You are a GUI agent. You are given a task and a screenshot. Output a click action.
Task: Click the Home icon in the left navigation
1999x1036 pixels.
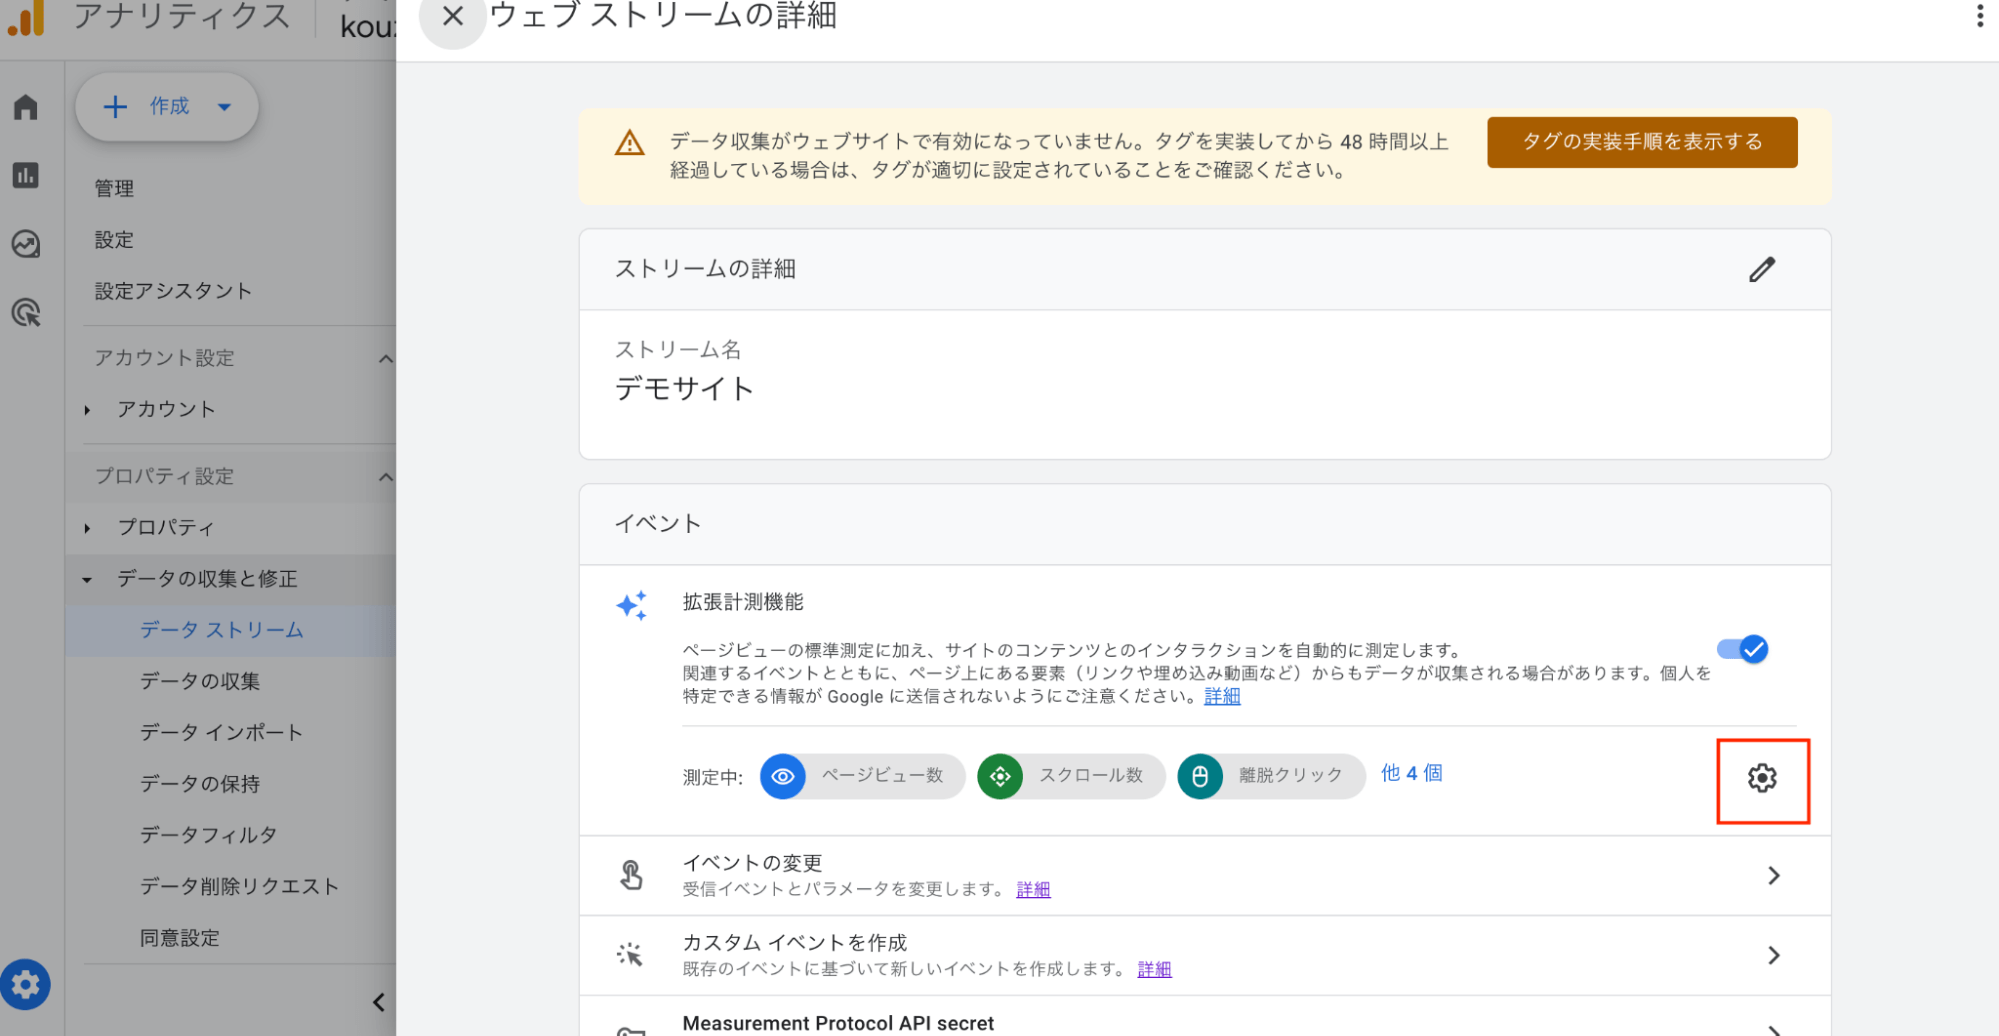[25, 106]
